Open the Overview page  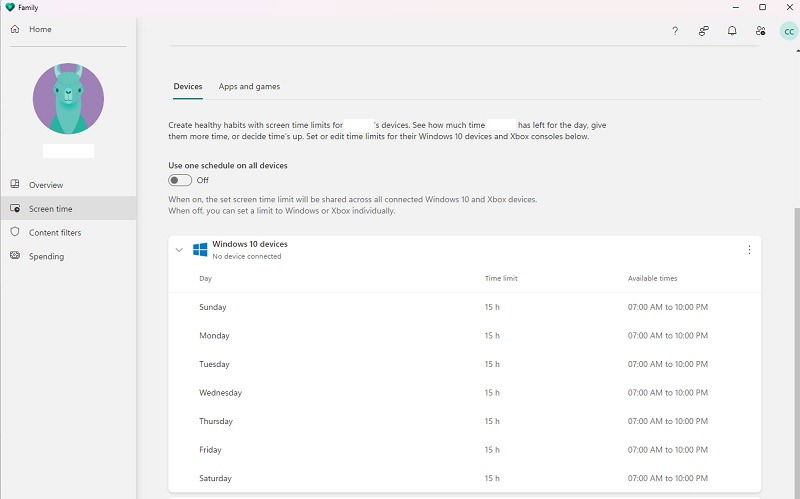tap(68, 185)
